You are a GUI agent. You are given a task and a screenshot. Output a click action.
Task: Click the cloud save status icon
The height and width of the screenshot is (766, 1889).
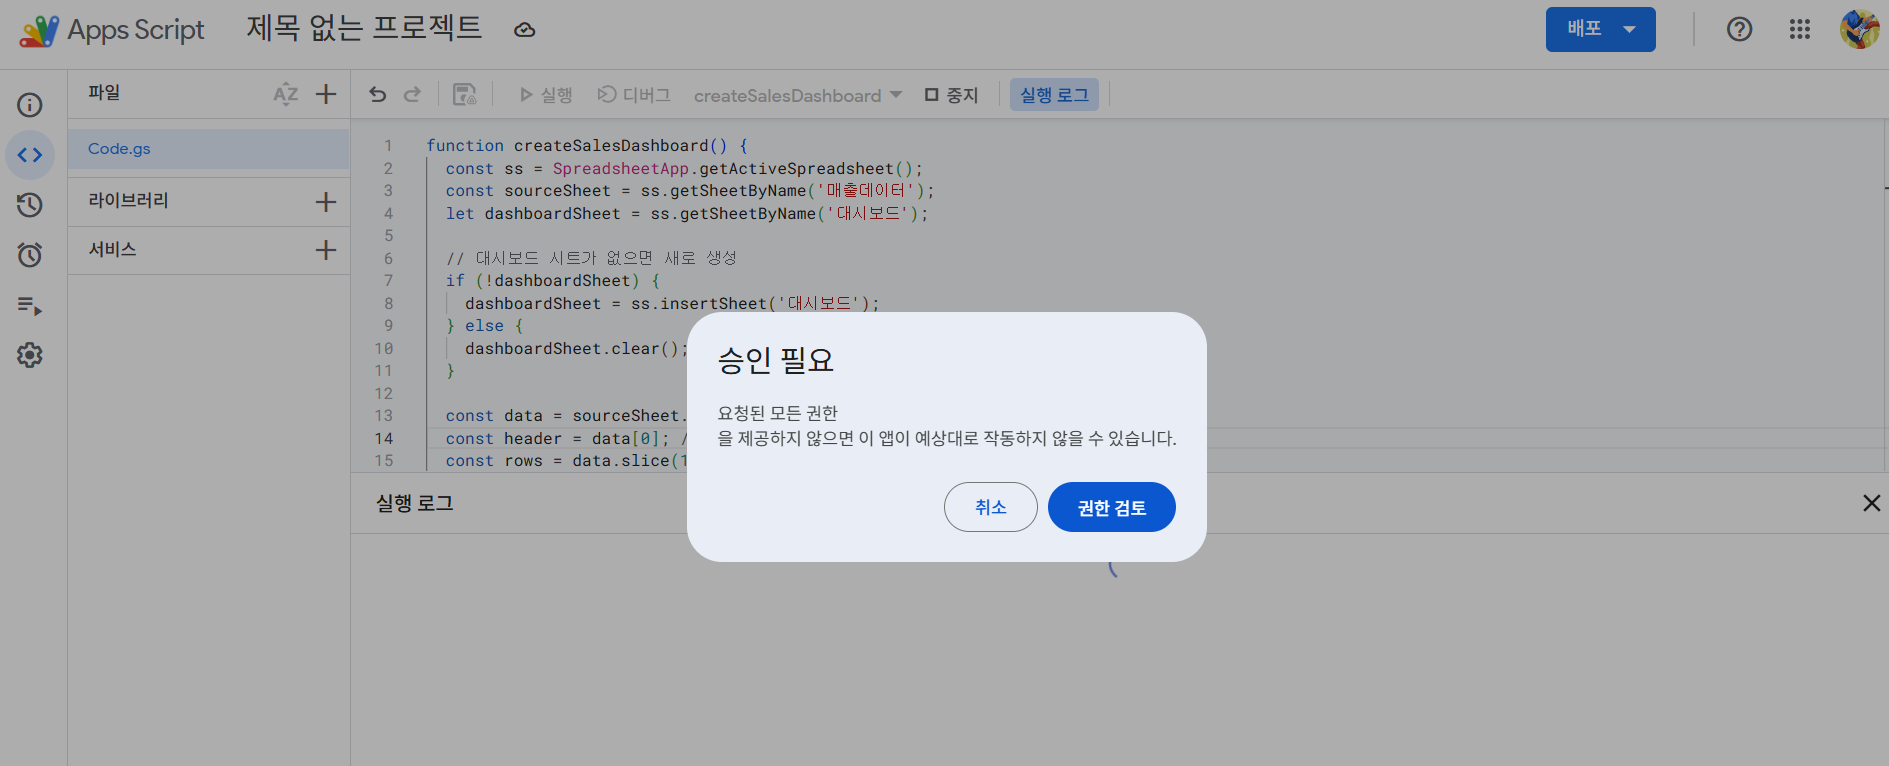click(x=525, y=30)
